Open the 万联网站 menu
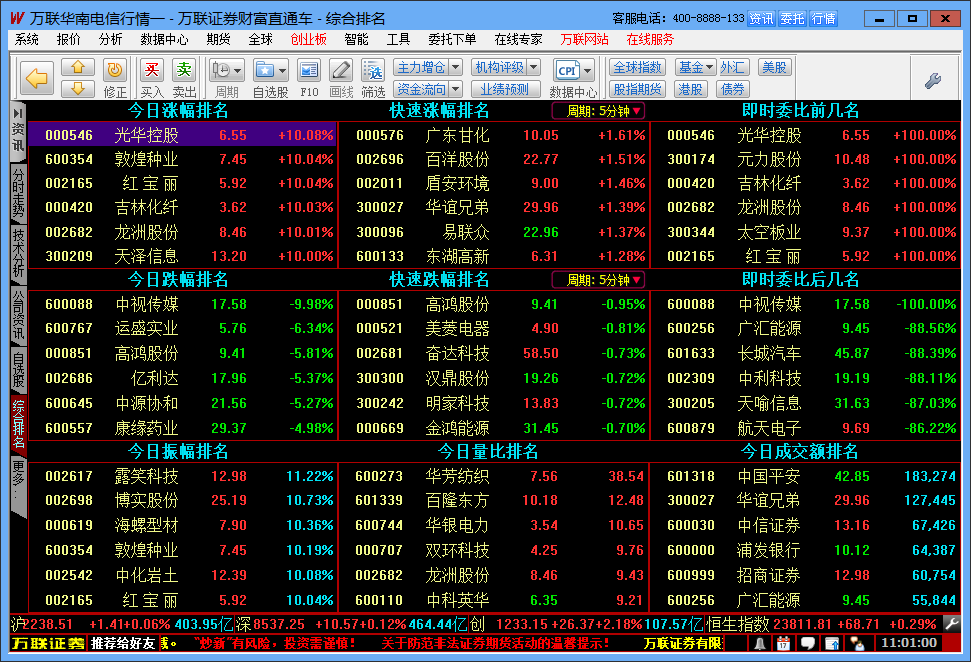971x662 pixels. click(x=584, y=40)
